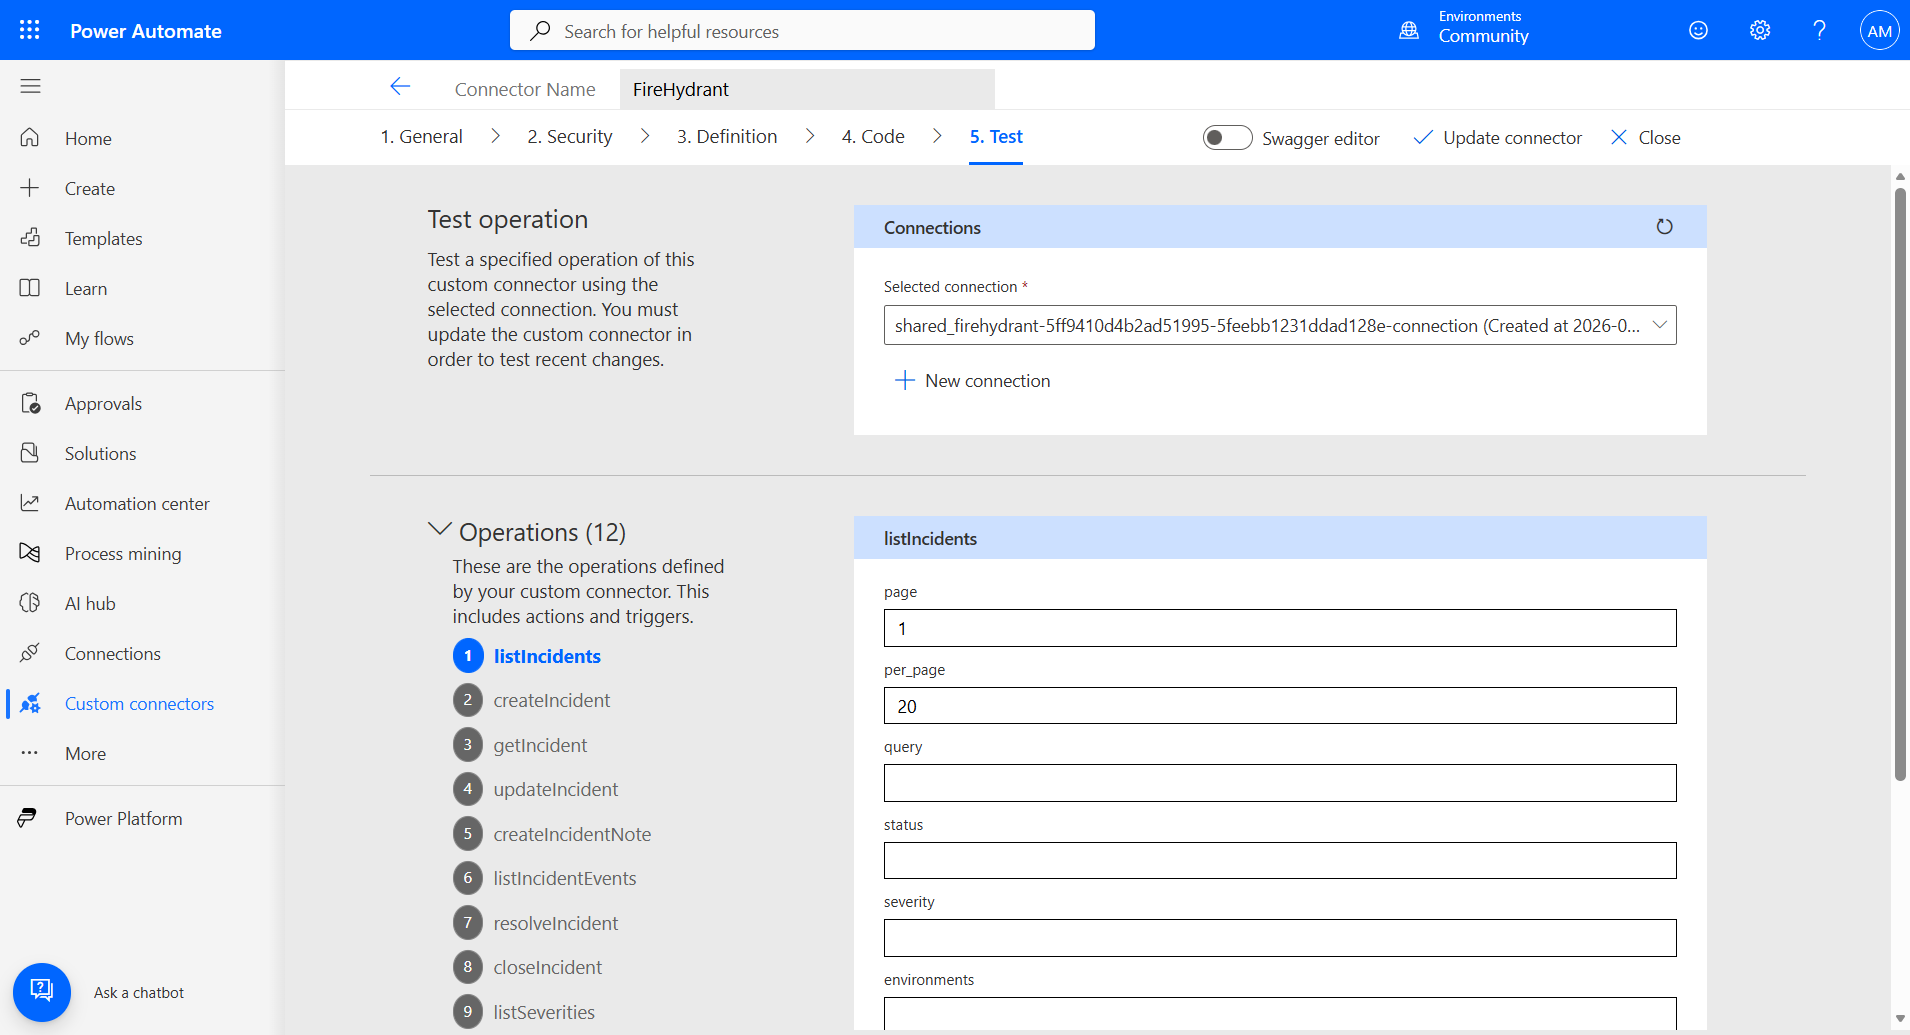
Task: Click the Connections plug icon
Action: click(30, 653)
